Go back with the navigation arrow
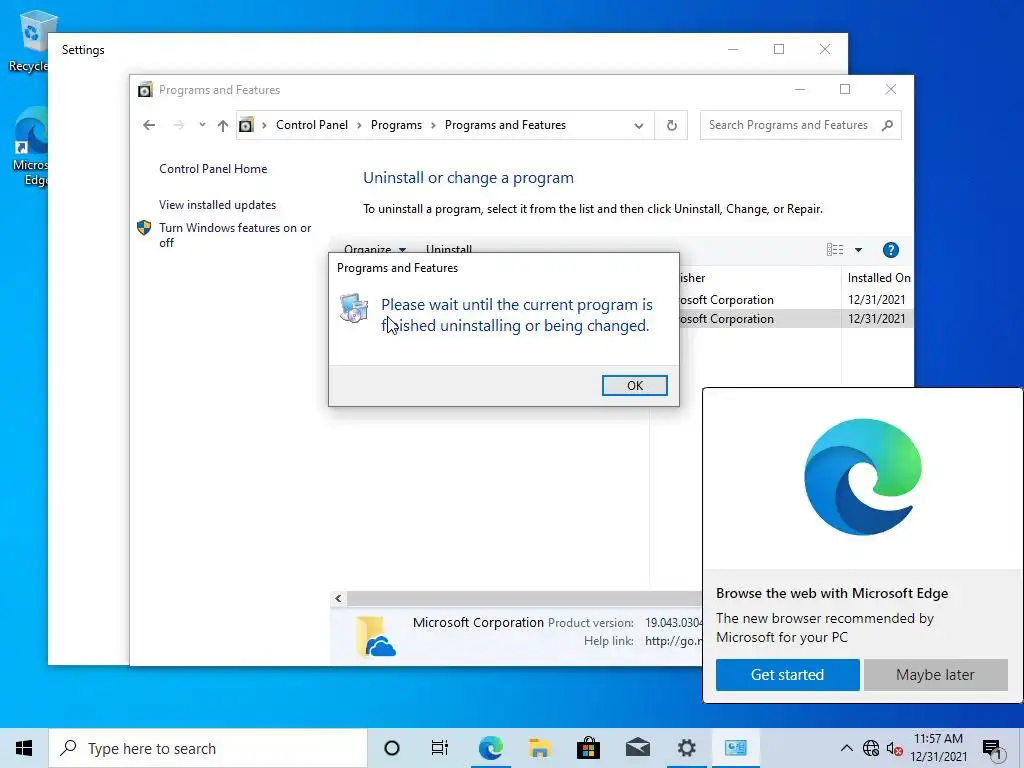1024x768 pixels. (x=149, y=125)
